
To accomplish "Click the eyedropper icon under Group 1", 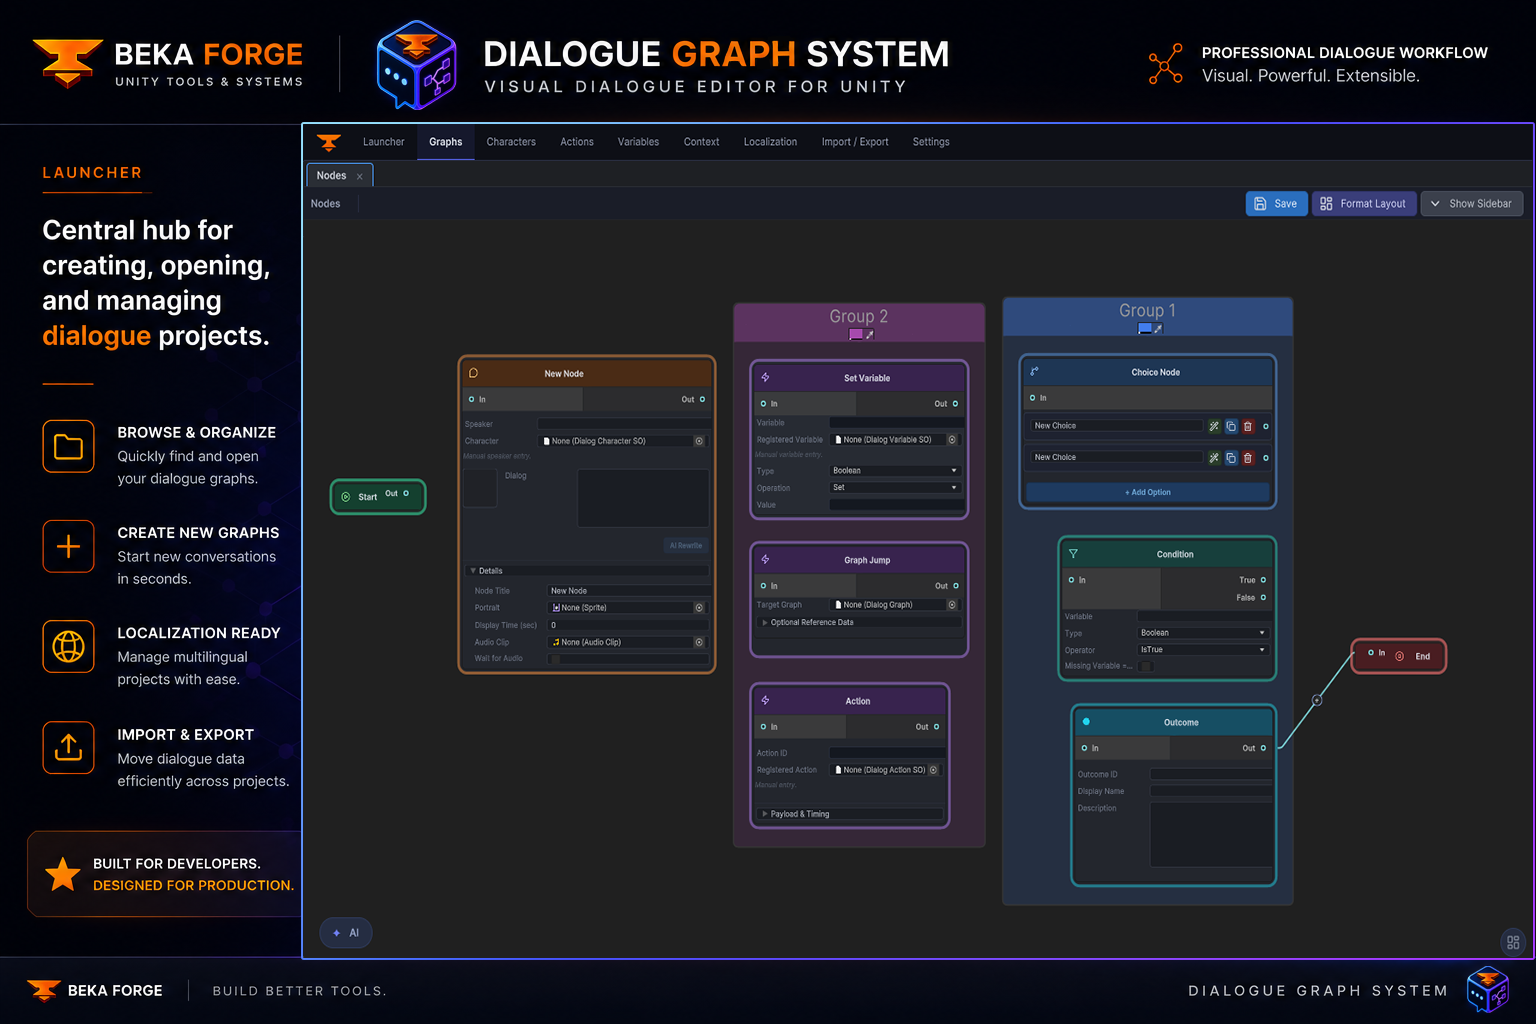I will (1158, 328).
